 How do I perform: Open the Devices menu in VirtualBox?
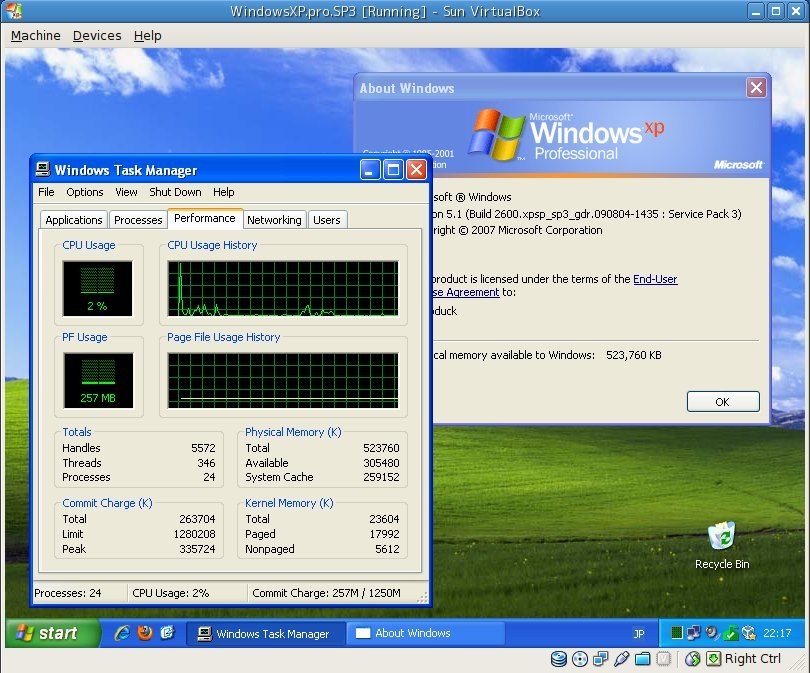click(x=97, y=36)
